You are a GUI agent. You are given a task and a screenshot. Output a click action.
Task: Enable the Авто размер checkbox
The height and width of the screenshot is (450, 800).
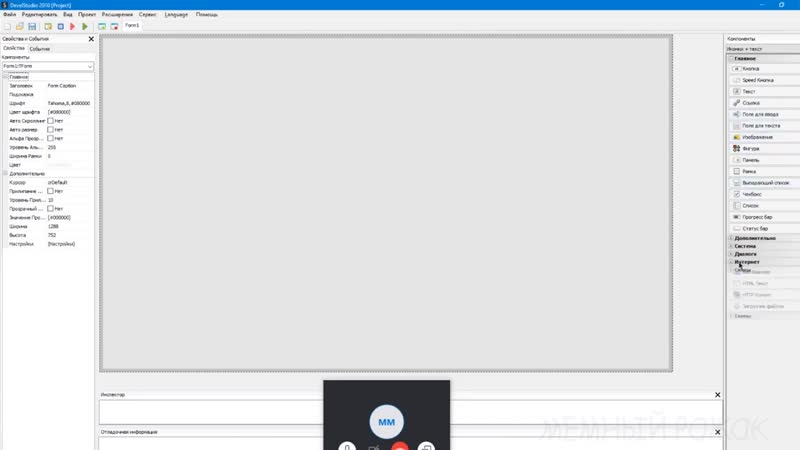[51, 130]
